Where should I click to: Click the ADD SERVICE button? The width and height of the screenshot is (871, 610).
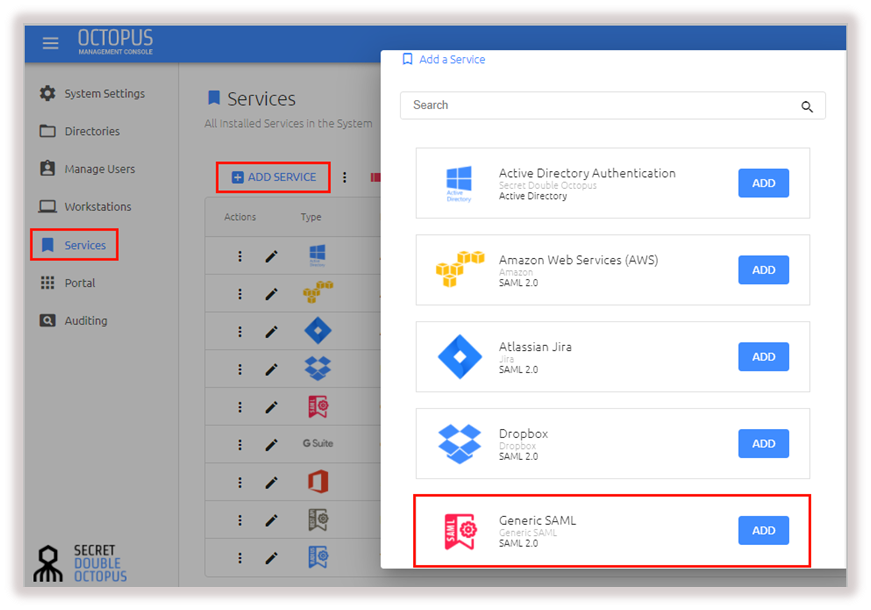pyautogui.click(x=273, y=177)
